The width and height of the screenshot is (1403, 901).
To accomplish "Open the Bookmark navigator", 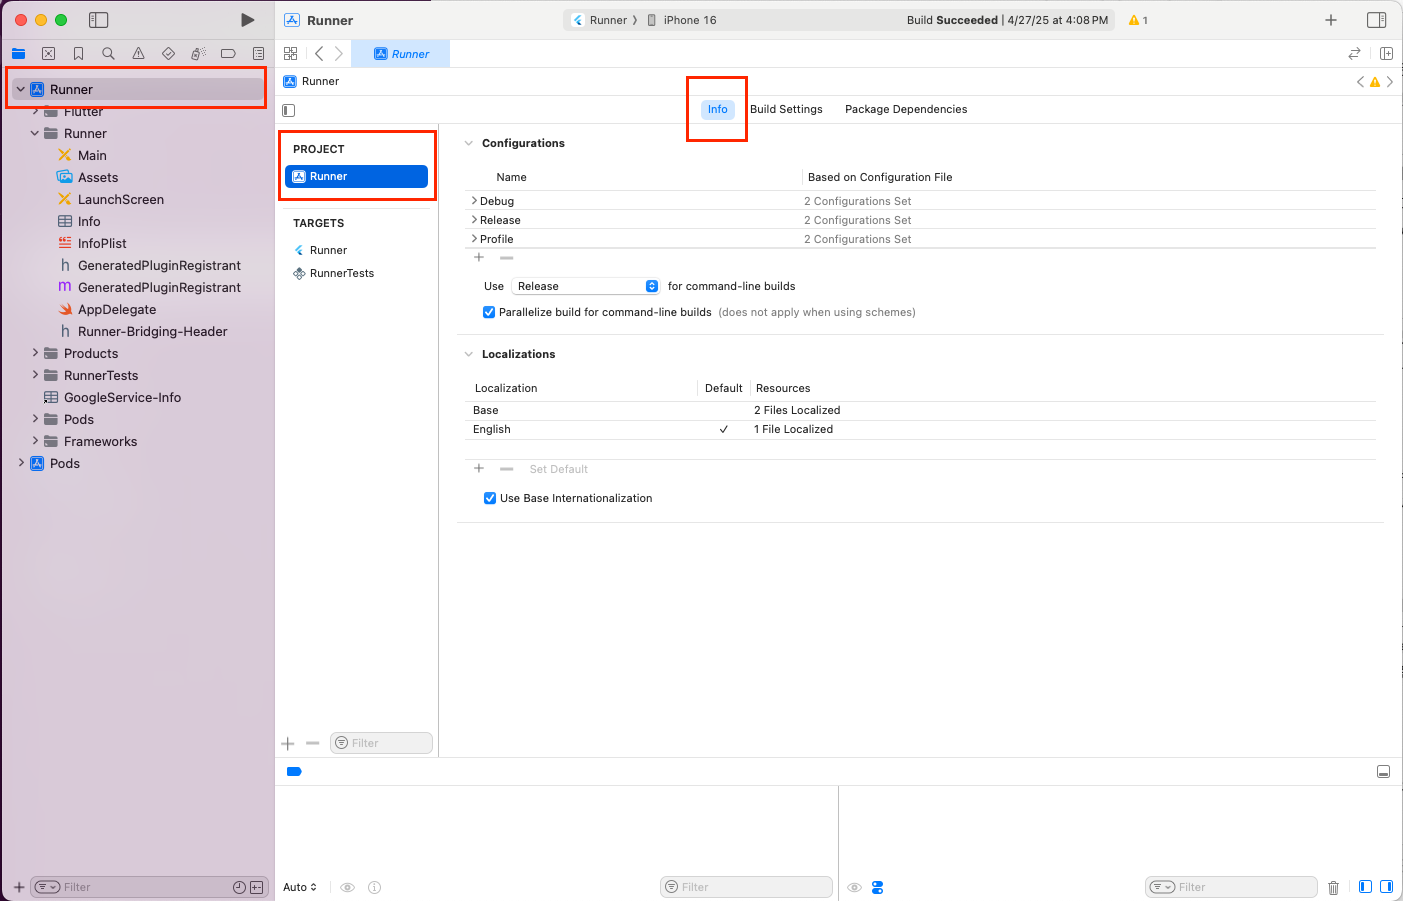I will pyautogui.click(x=78, y=53).
